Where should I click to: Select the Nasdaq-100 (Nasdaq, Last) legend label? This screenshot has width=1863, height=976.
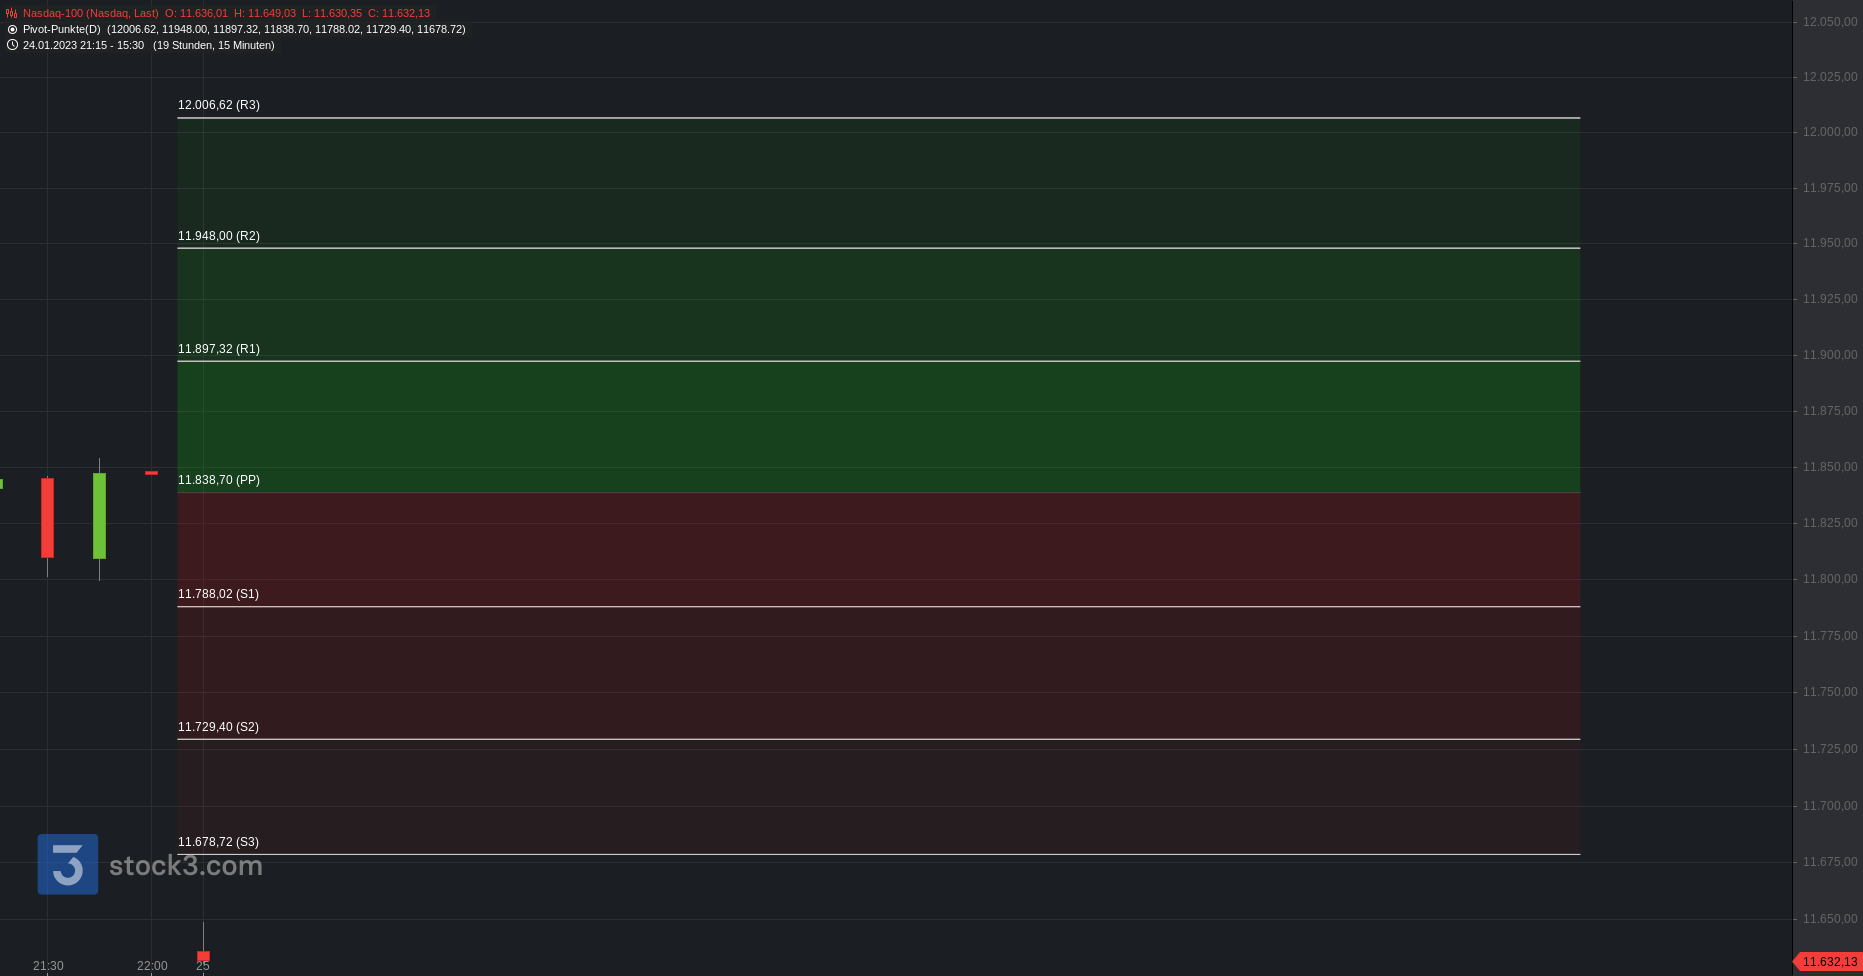(91, 13)
